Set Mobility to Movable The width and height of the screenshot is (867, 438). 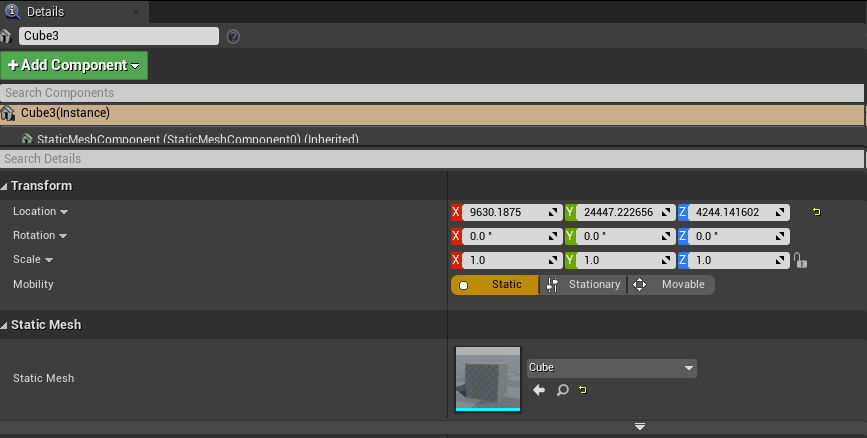tap(671, 285)
